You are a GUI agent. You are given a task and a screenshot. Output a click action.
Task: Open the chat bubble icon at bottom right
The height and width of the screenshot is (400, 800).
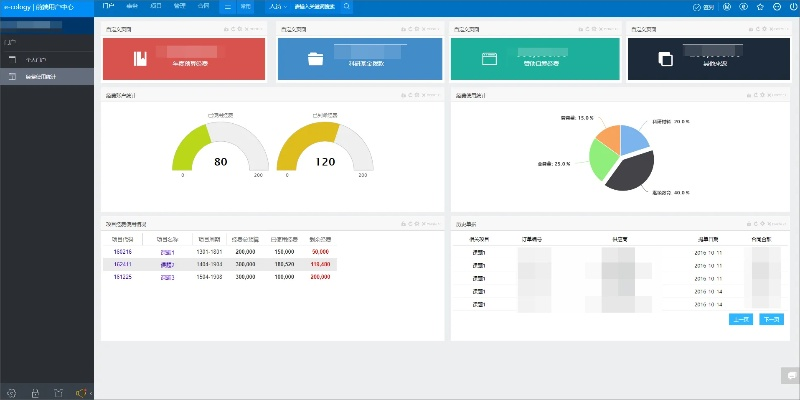click(x=789, y=376)
